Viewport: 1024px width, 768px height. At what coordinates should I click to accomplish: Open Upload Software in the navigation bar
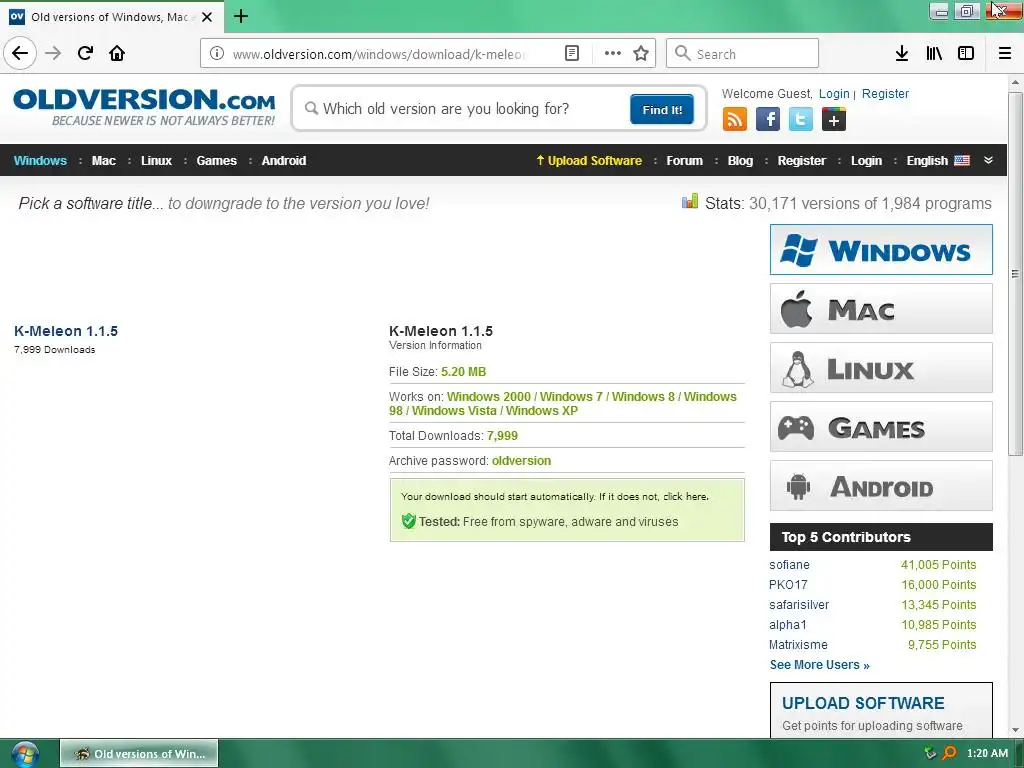pyautogui.click(x=589, y=161)
